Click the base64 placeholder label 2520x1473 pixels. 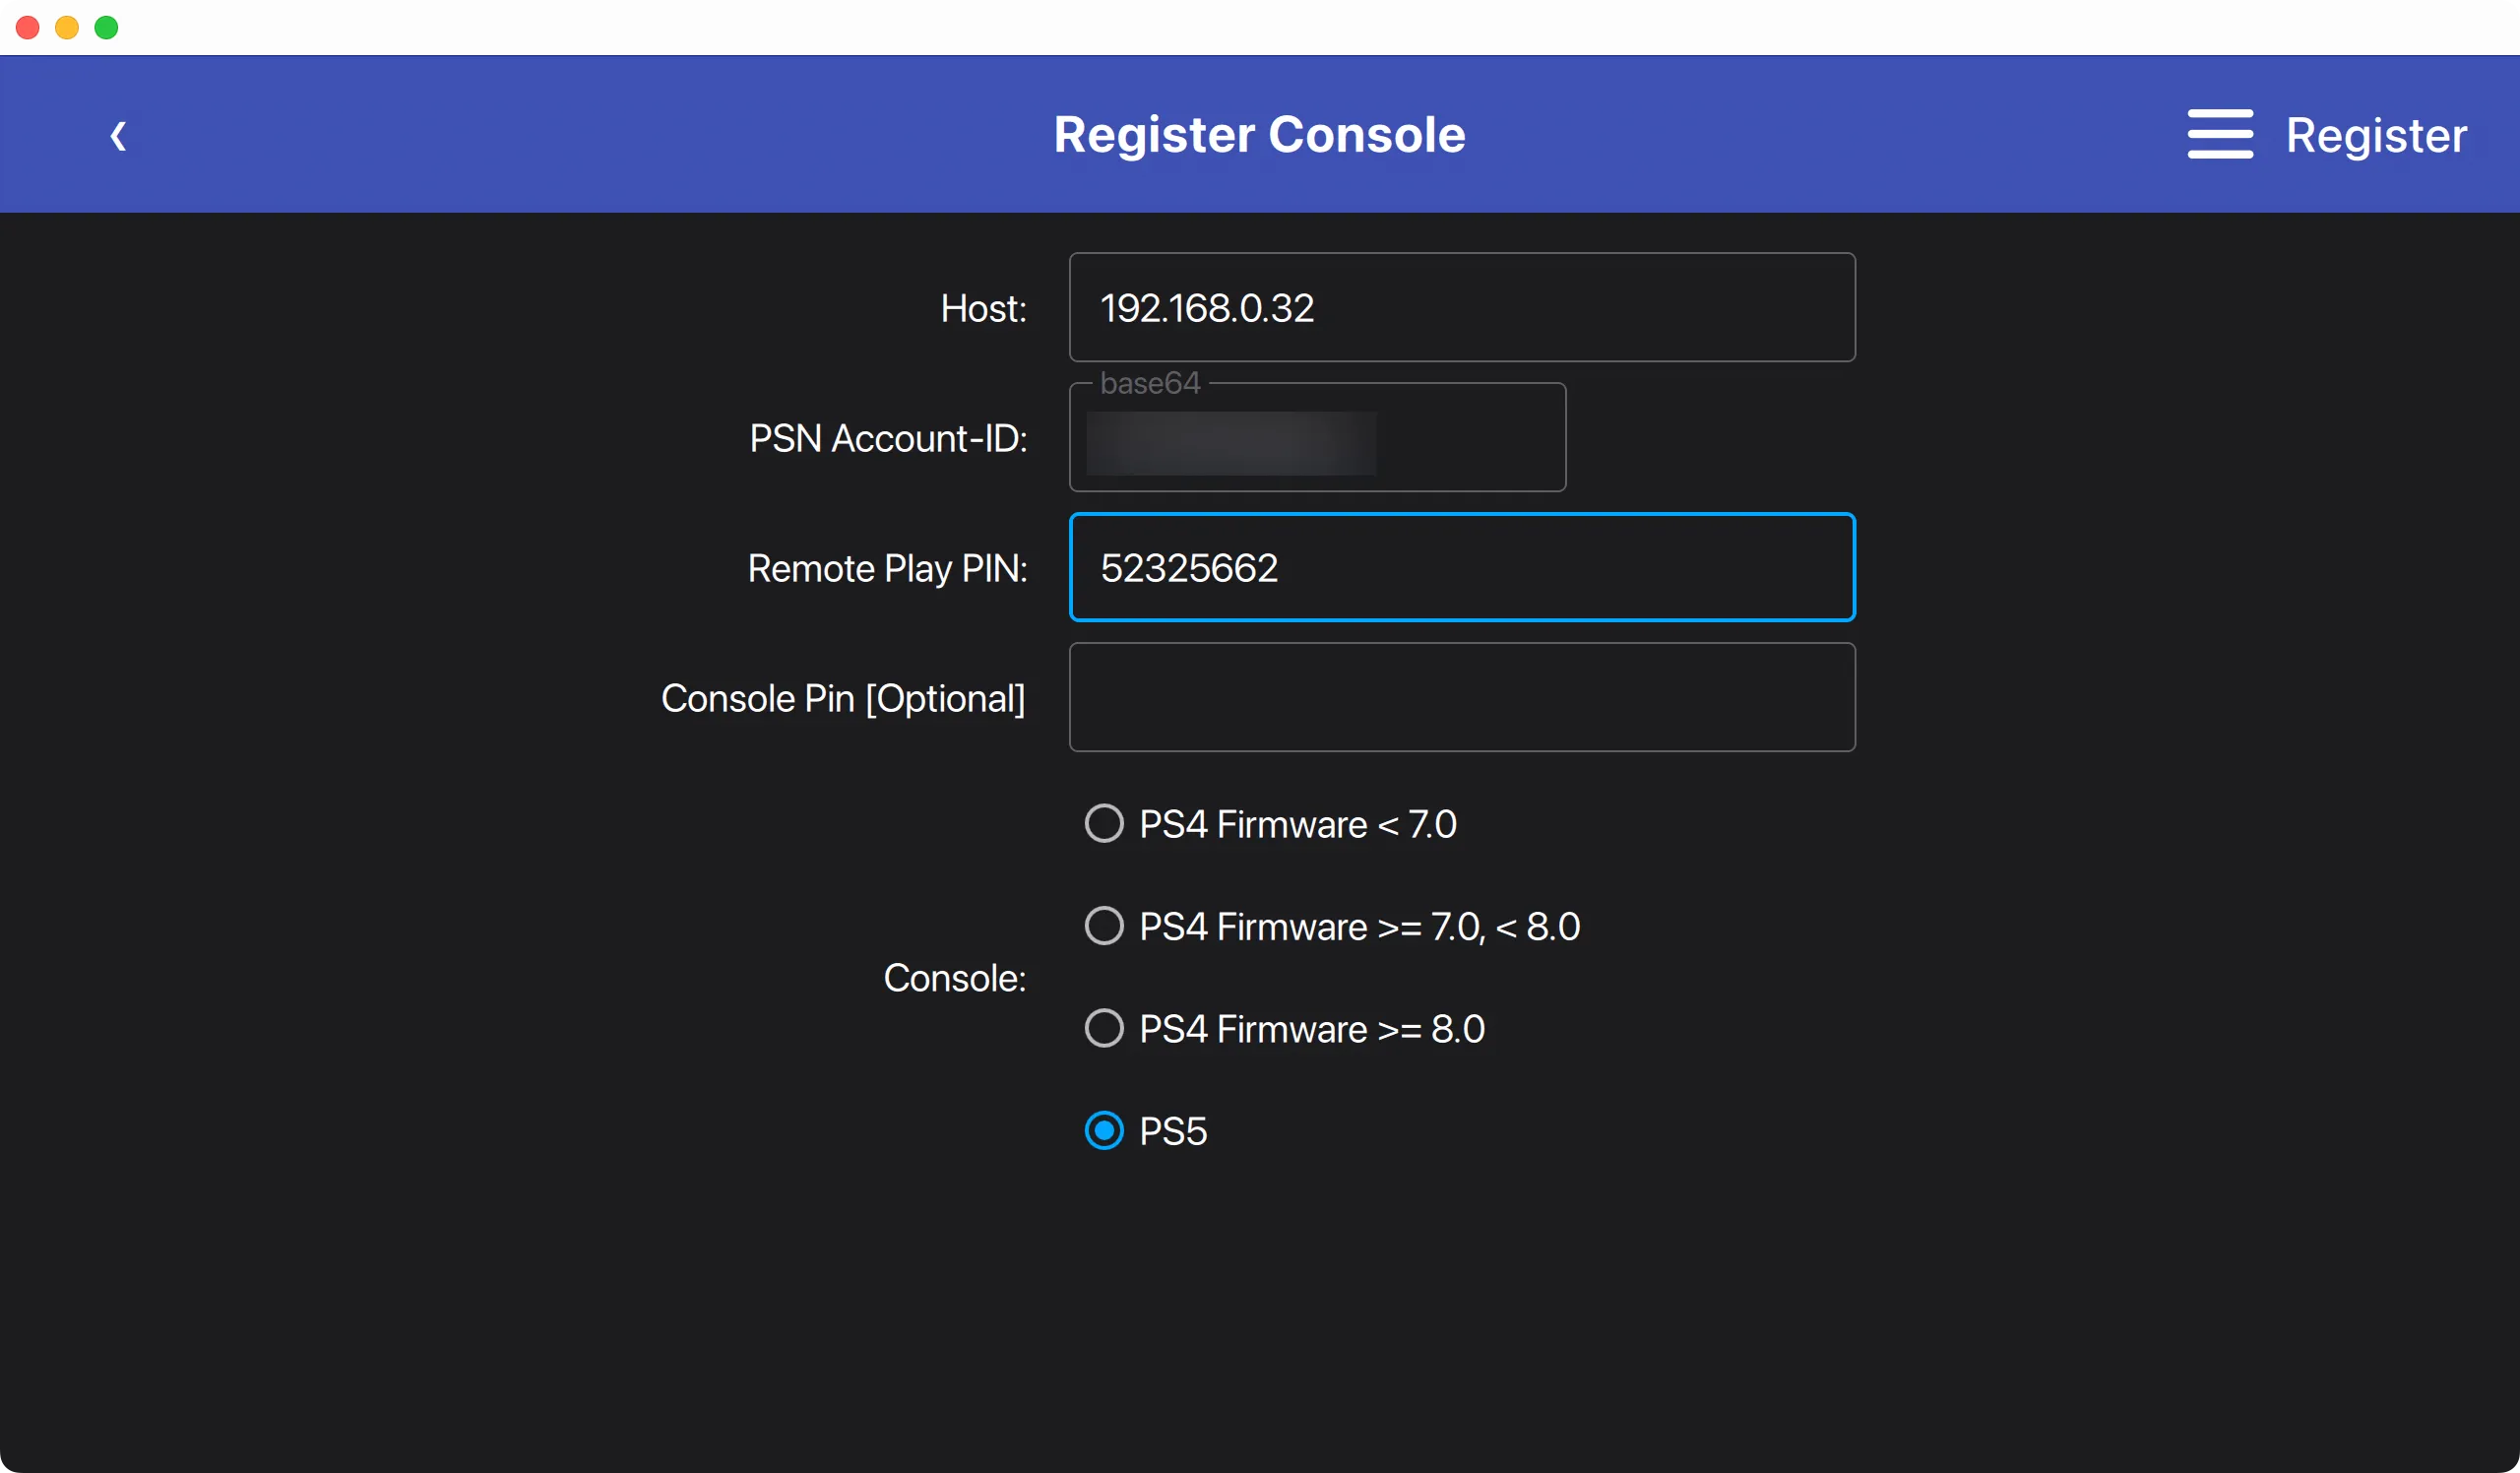point(1149,383)
